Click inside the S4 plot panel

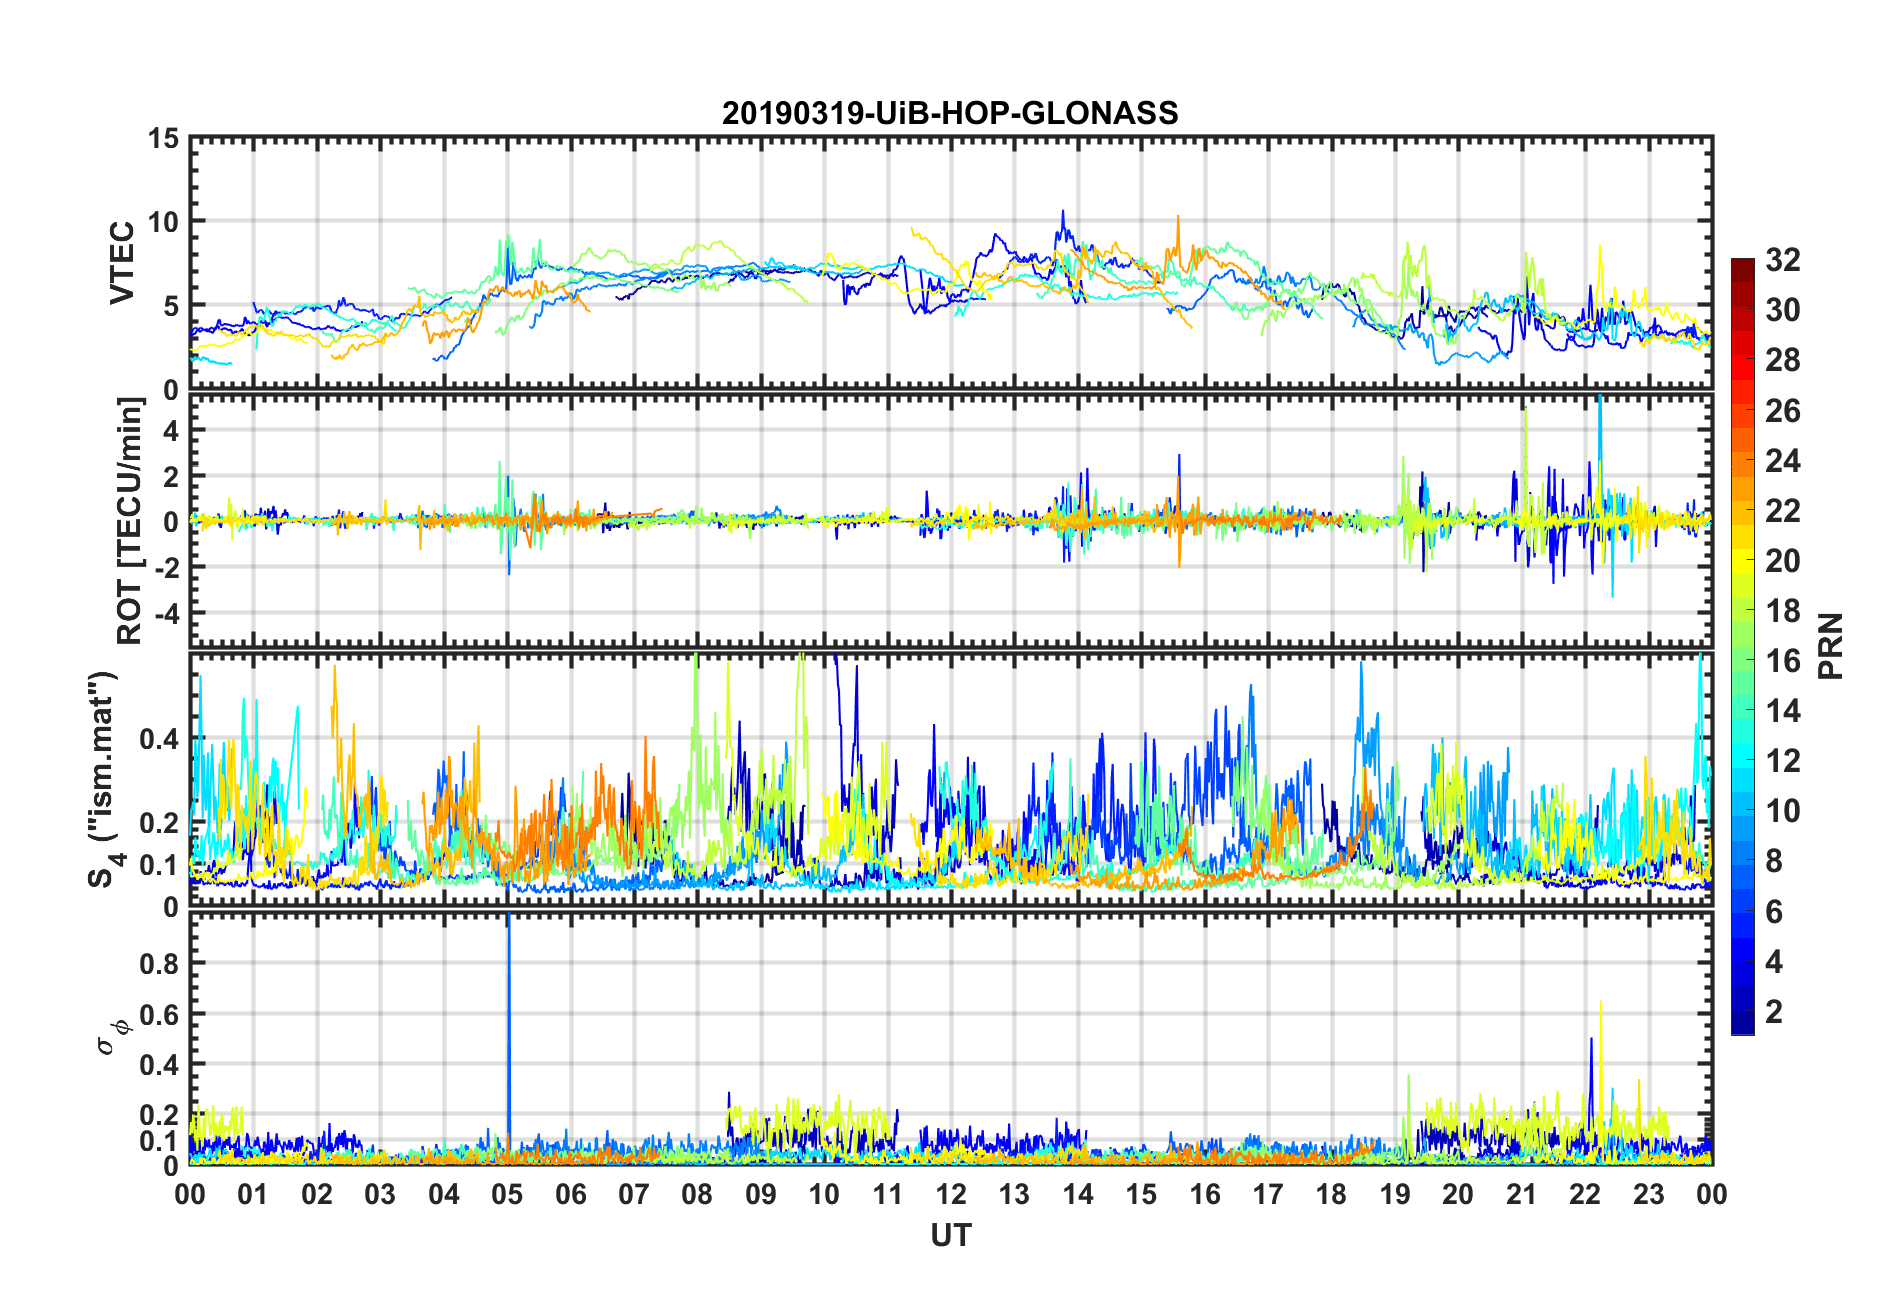pyautogui.click(x=951, y=780)
